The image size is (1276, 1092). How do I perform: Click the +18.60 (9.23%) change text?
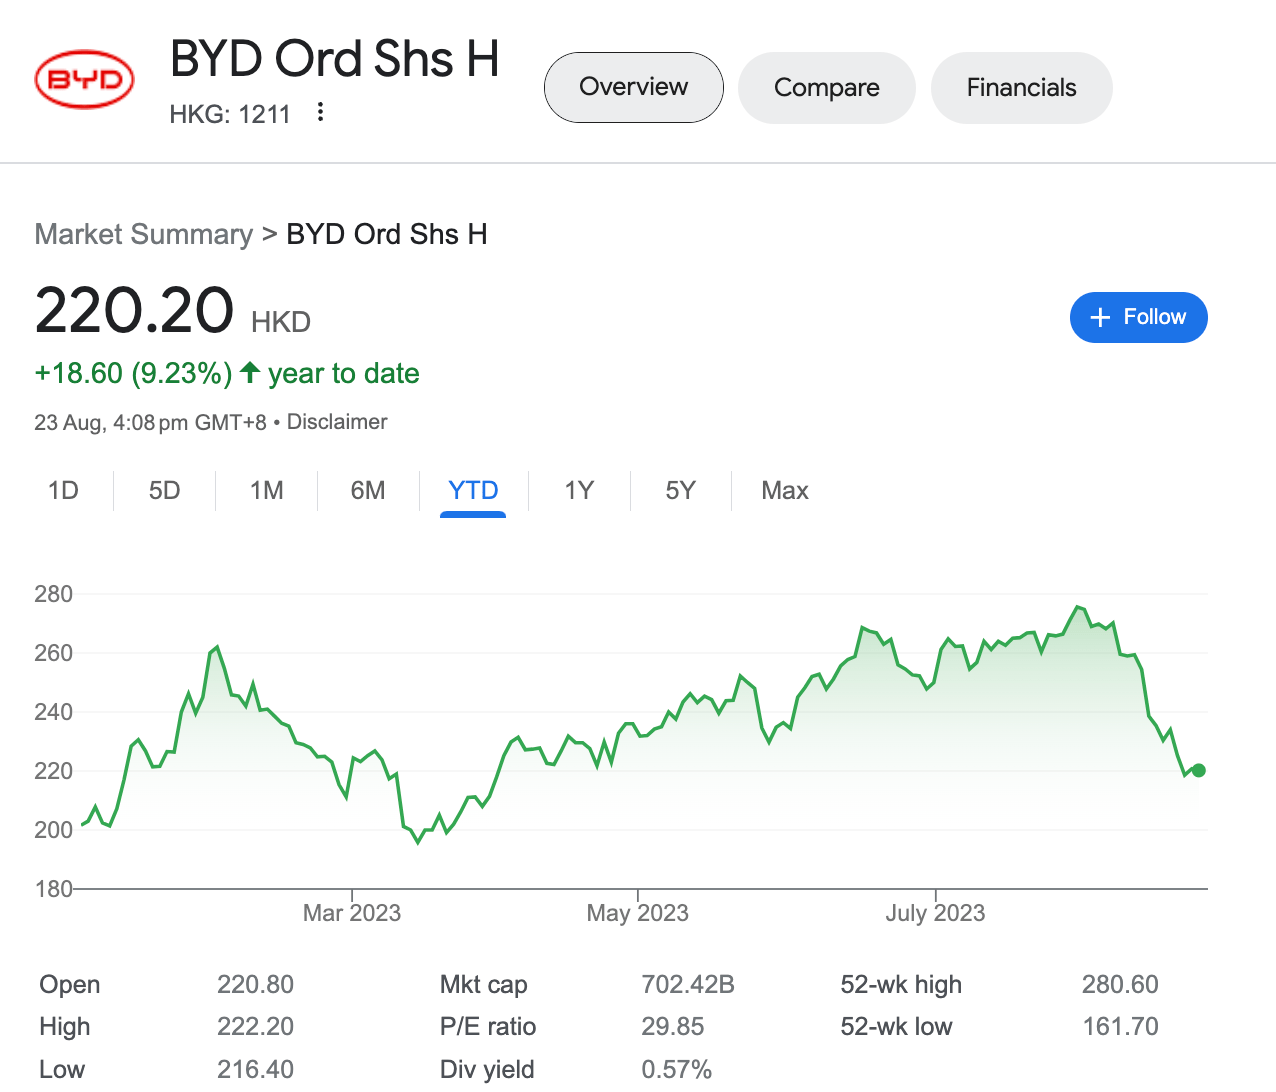point(133,373)
